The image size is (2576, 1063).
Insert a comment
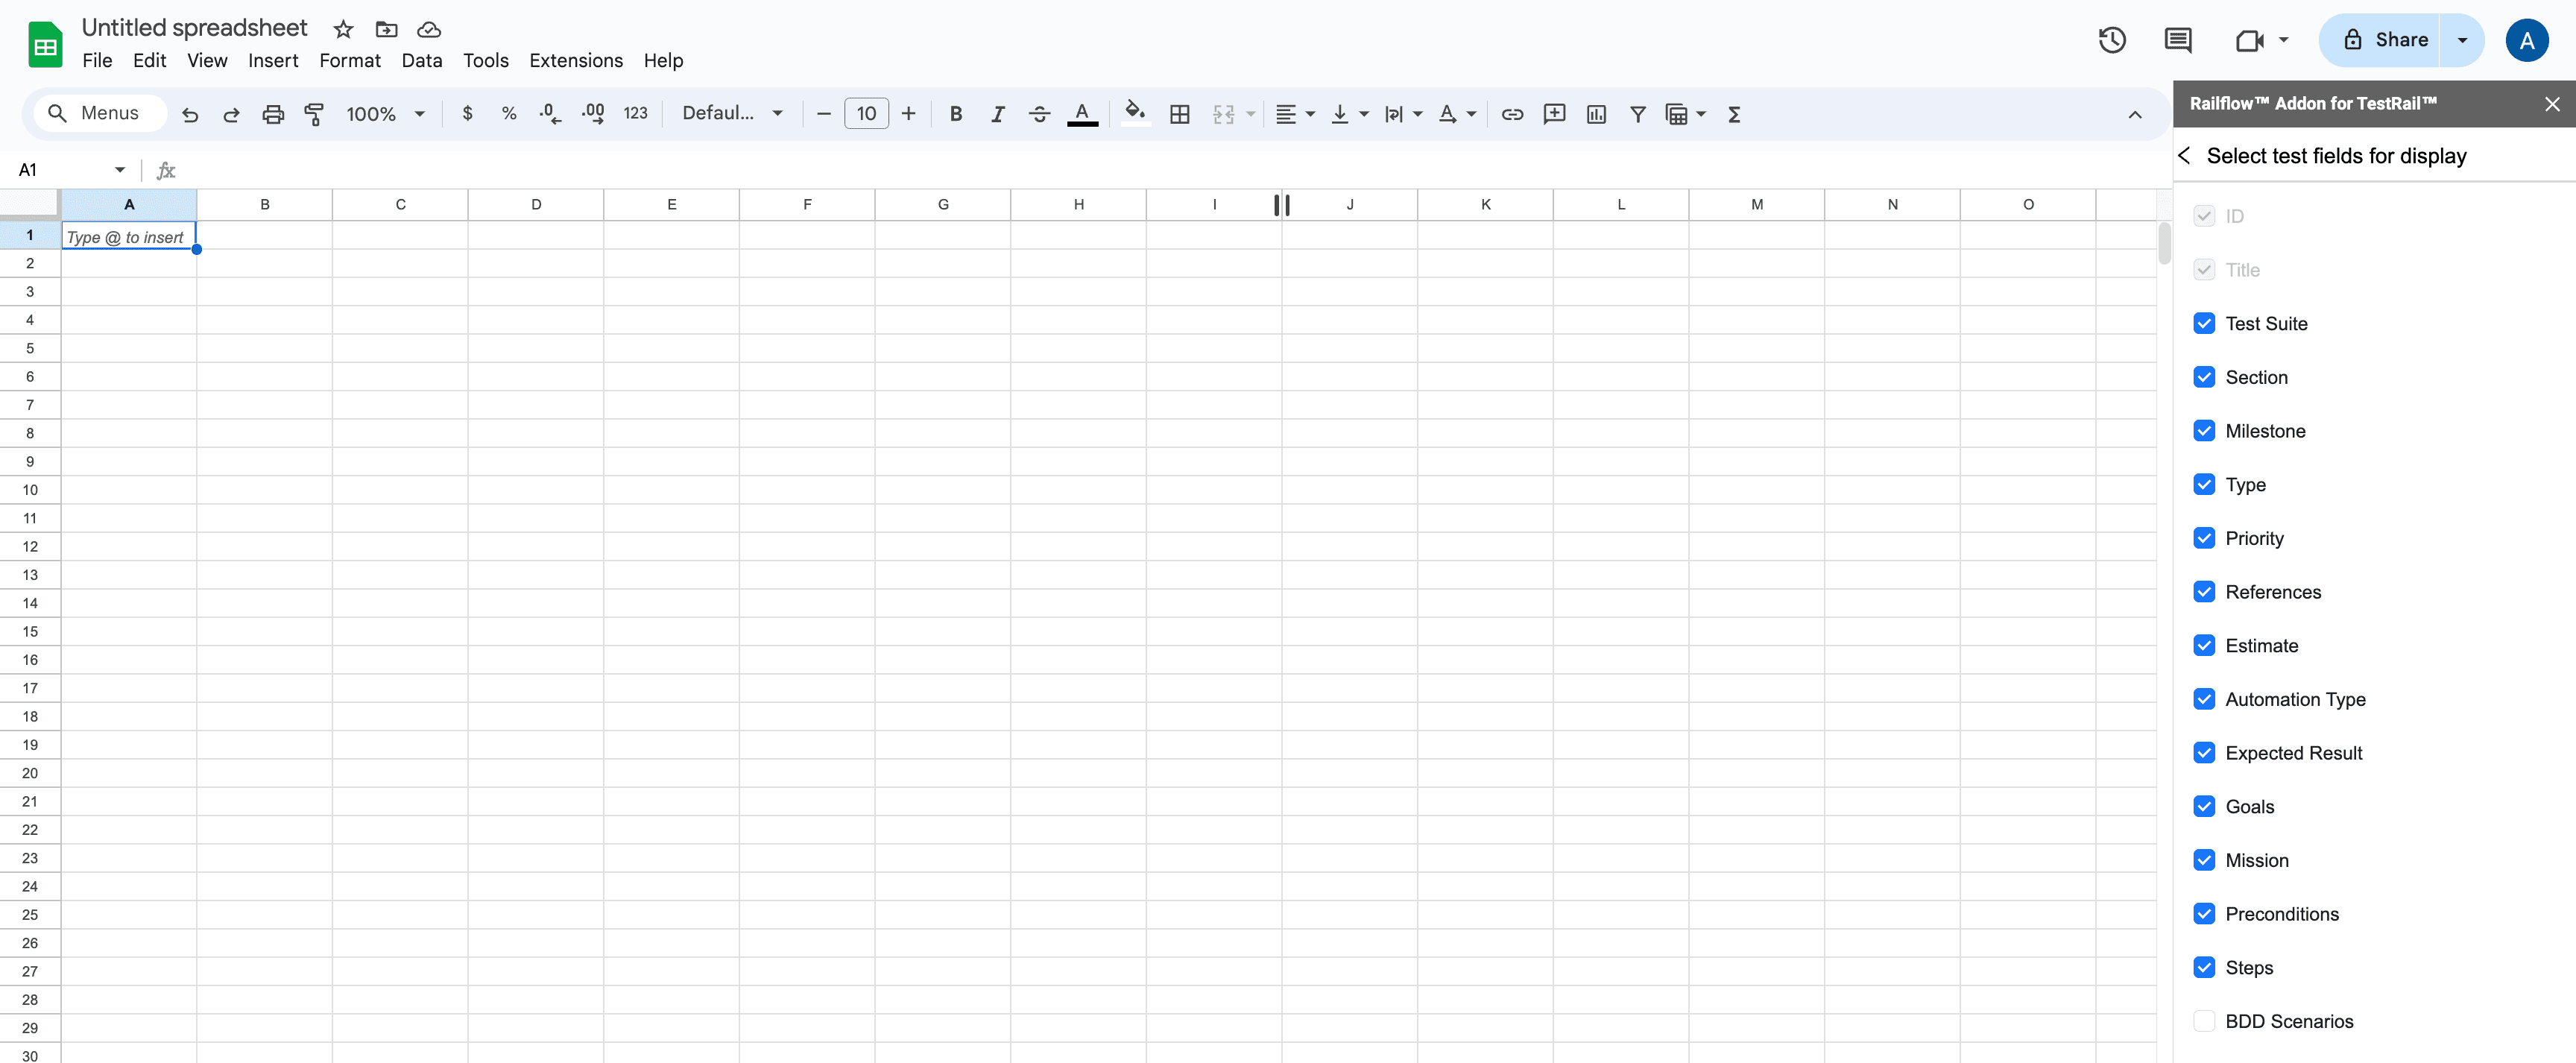(x=1554, y=114)
